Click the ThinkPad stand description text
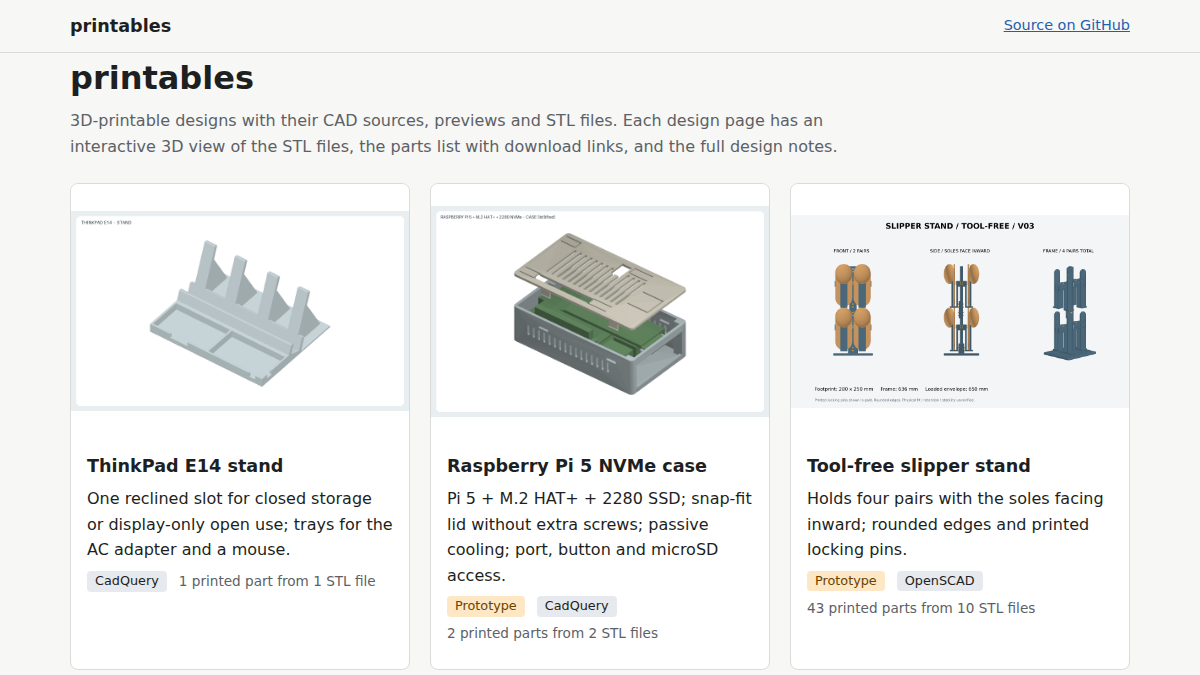Screen dimensions: 1200x675 tap(240, 524)
